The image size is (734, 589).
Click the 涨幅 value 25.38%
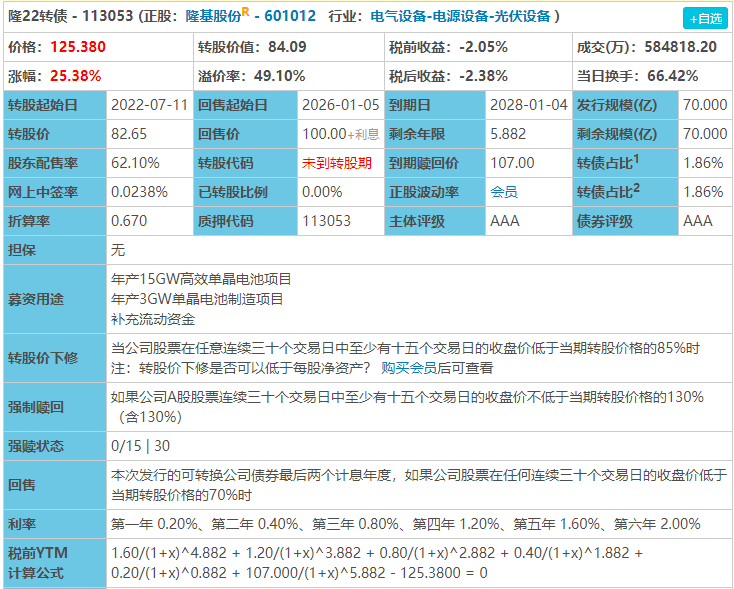point(75,76)
